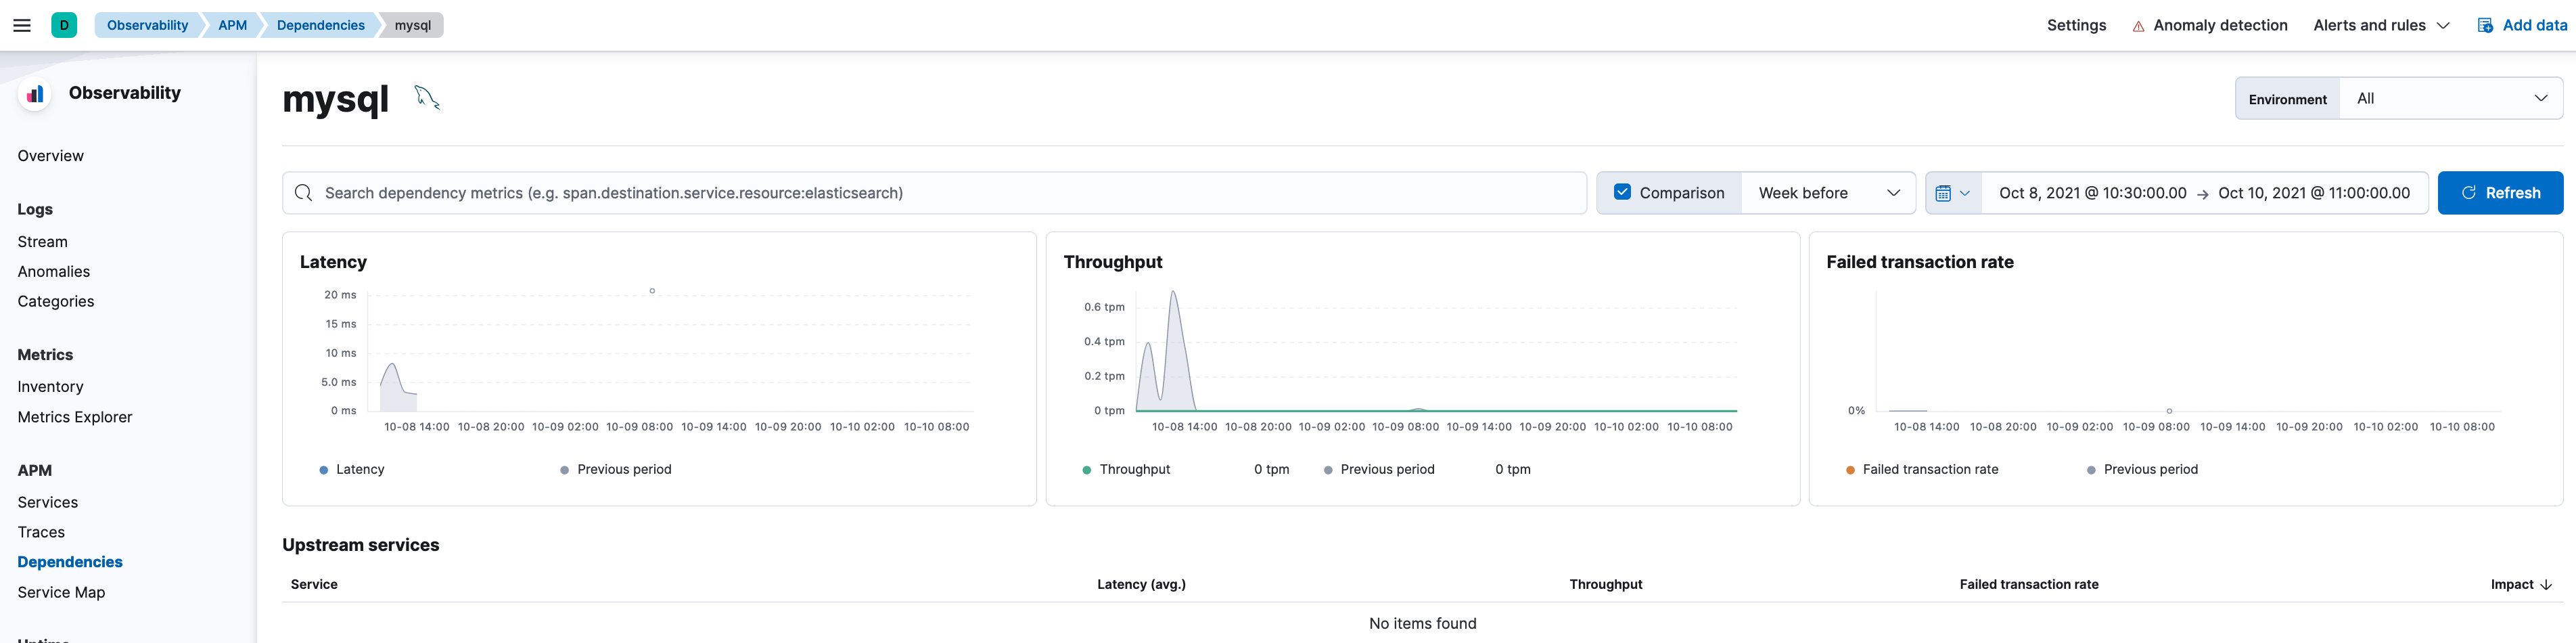The height and width of the screenshot is (643, 2576).
Task: Open the Week before comparison dropdown
Action: point(1828,193)
